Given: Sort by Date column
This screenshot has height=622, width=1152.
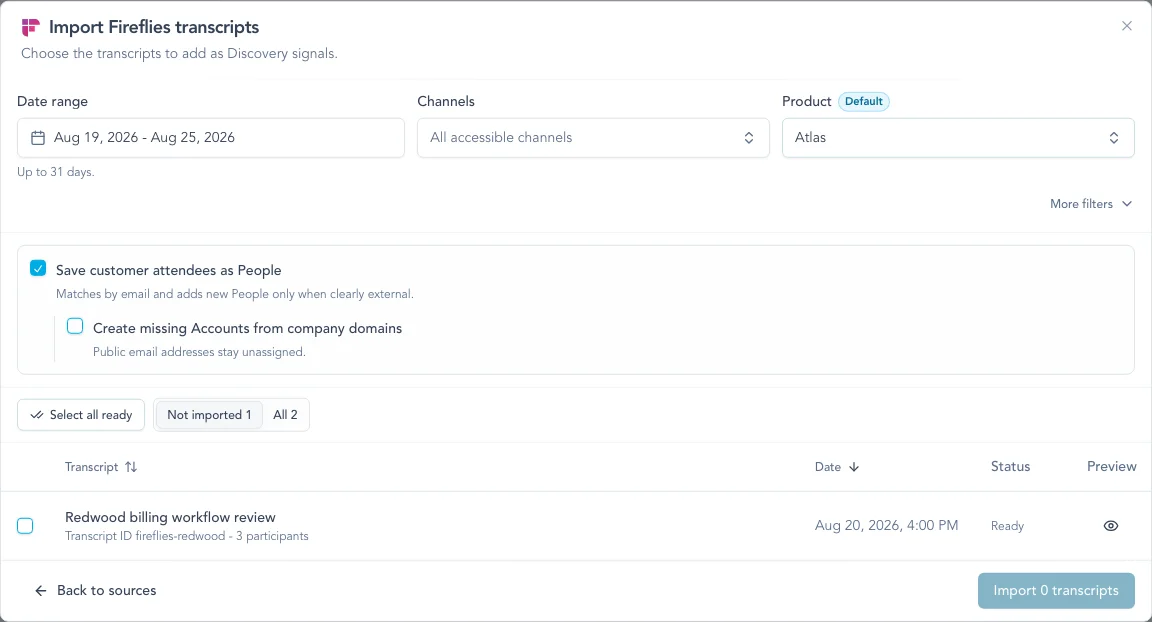Looking at the screenshot, I should [837, 467].
